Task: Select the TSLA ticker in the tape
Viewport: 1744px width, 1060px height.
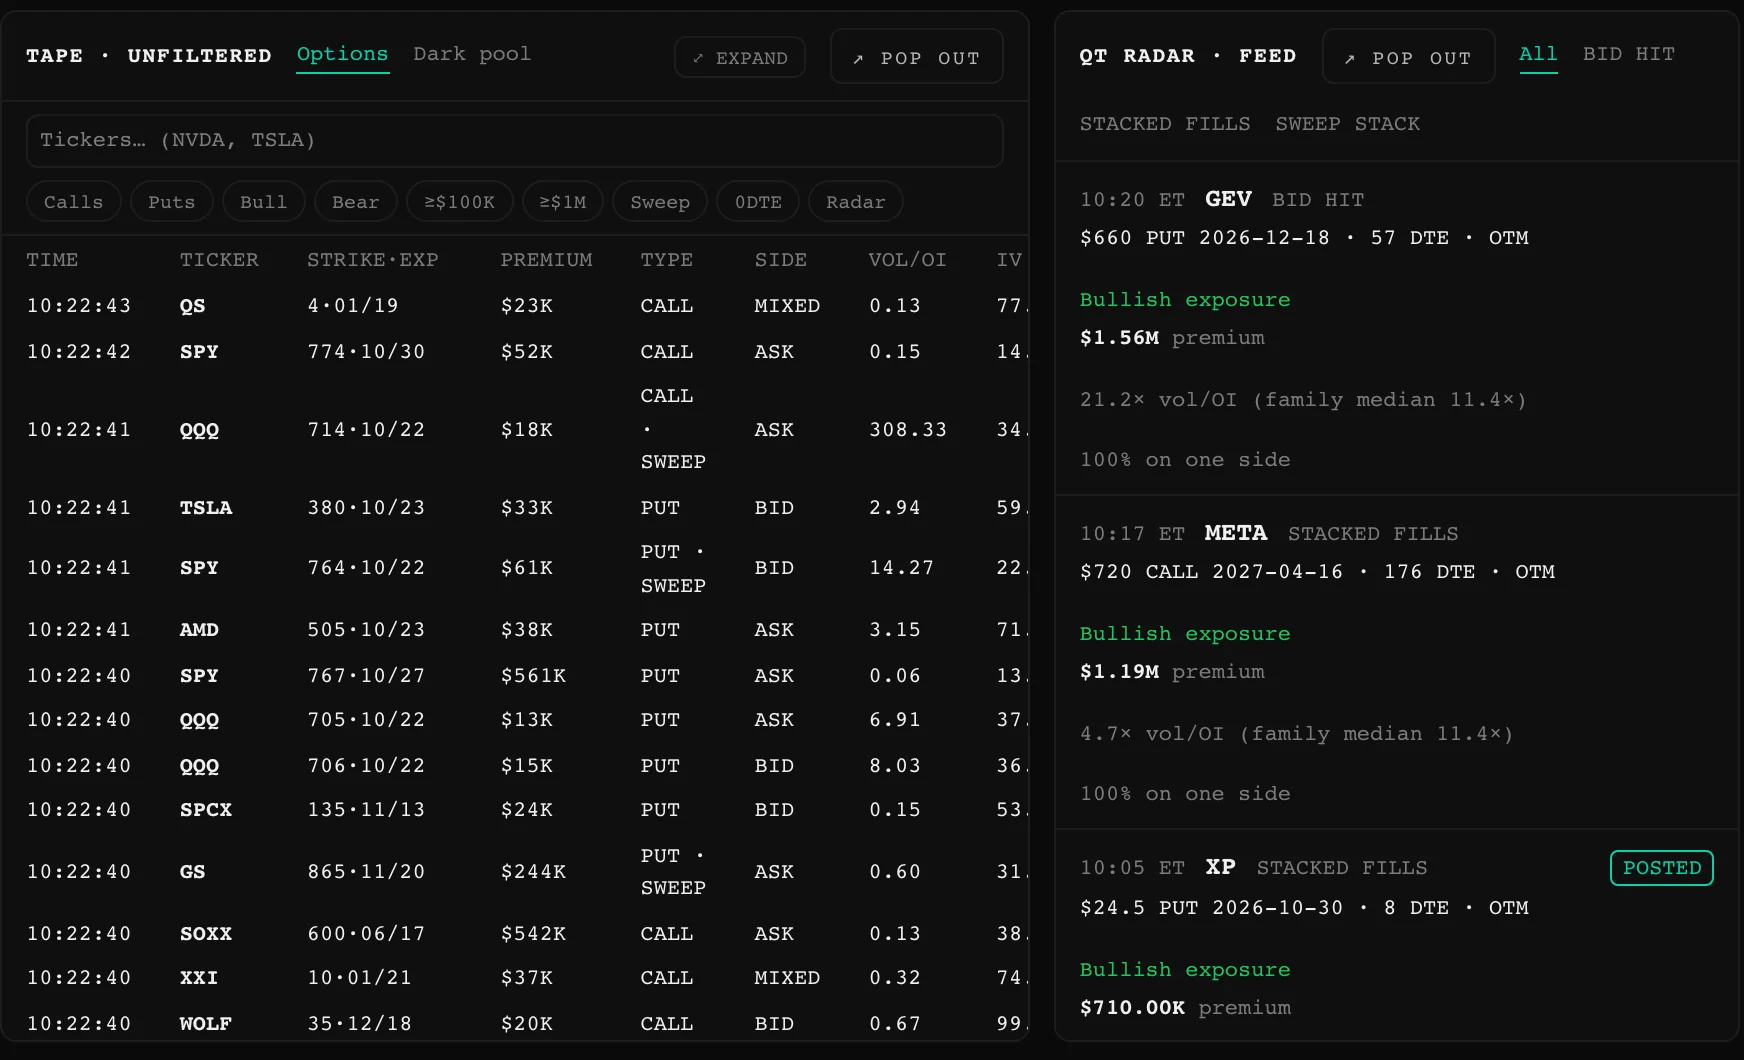Action: 206,508
